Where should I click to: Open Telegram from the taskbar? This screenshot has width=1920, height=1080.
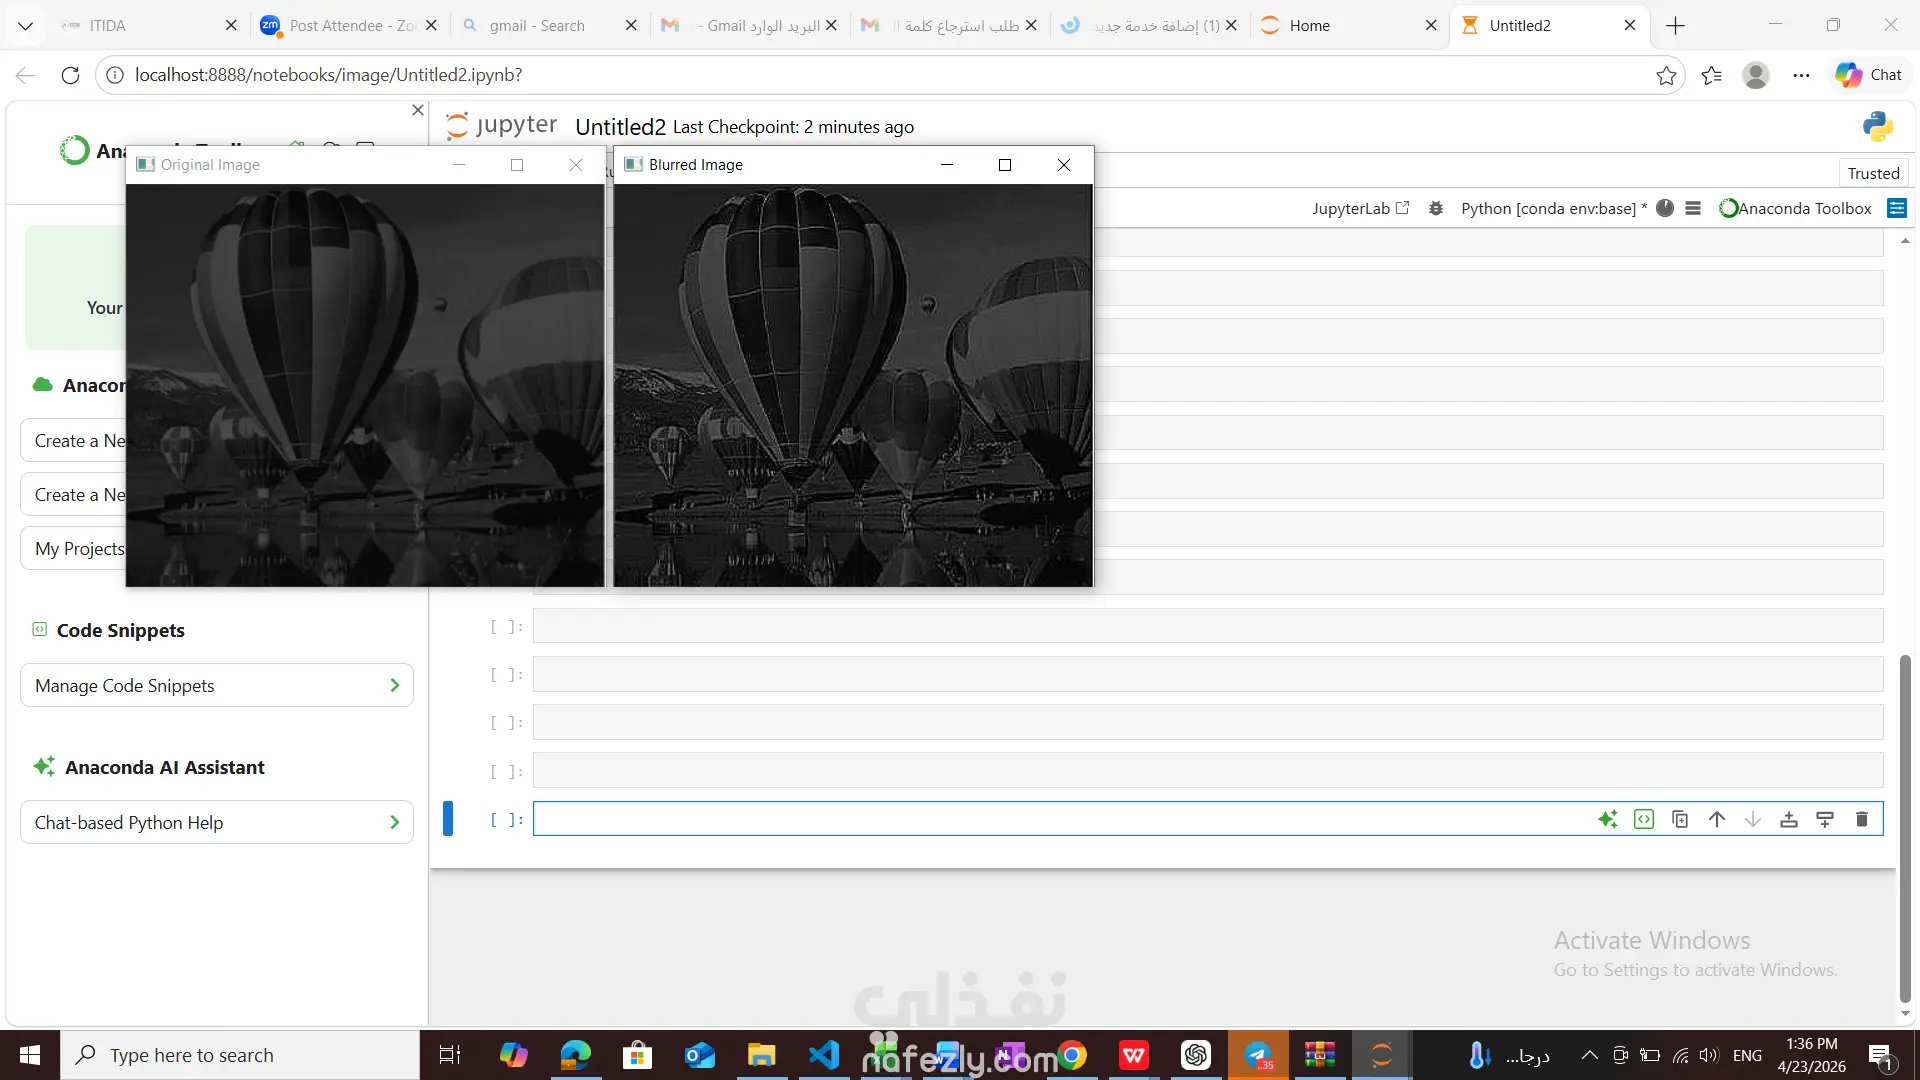[x=1258, y=1055]
